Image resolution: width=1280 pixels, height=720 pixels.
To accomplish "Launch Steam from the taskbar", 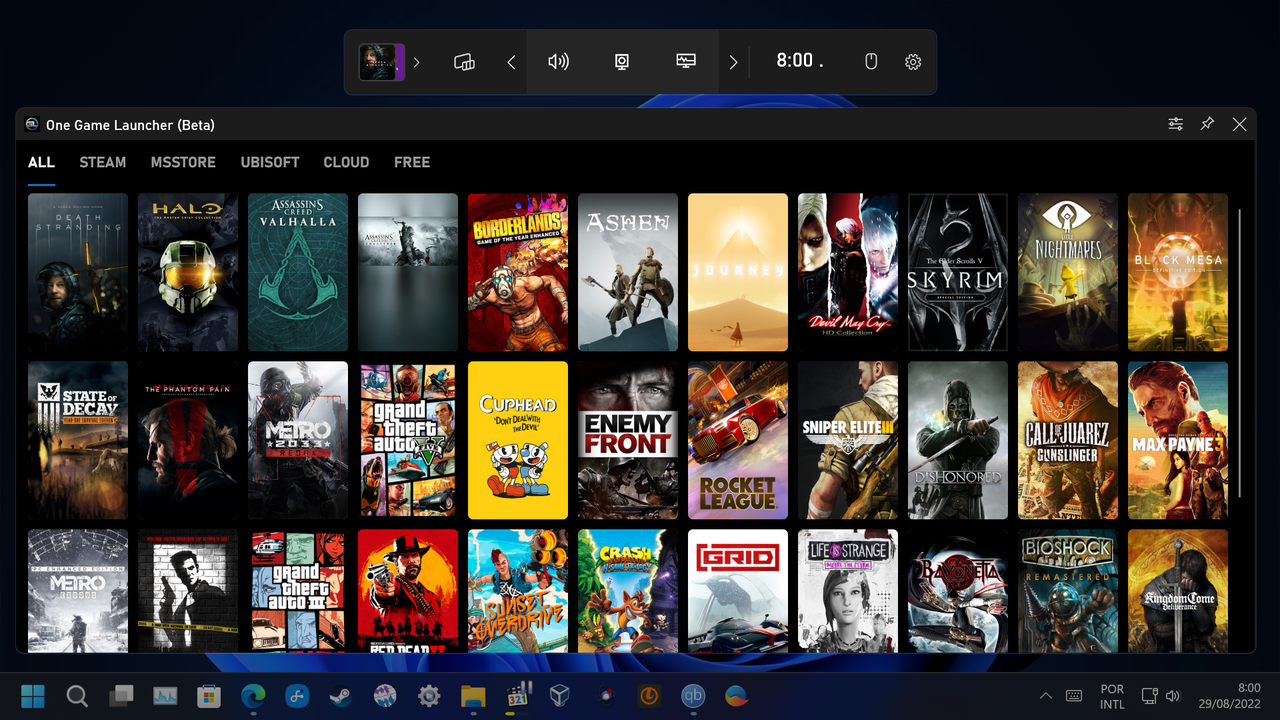I will pos(341,696).
